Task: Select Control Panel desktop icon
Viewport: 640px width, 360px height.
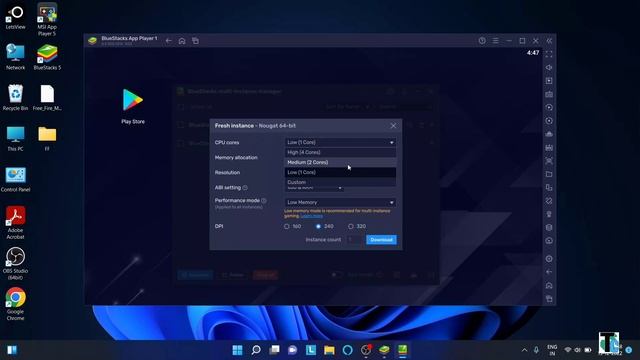Action: [16, 179]
